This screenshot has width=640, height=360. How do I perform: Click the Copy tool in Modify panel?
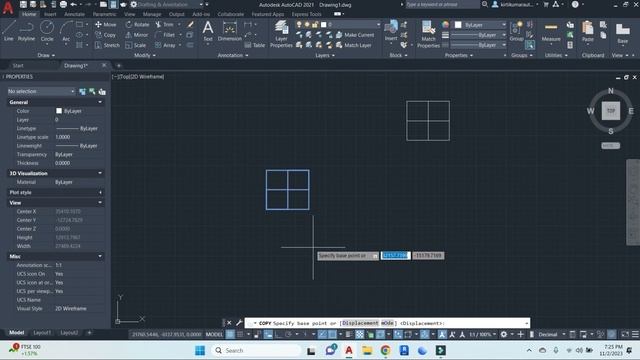point(105,35)
